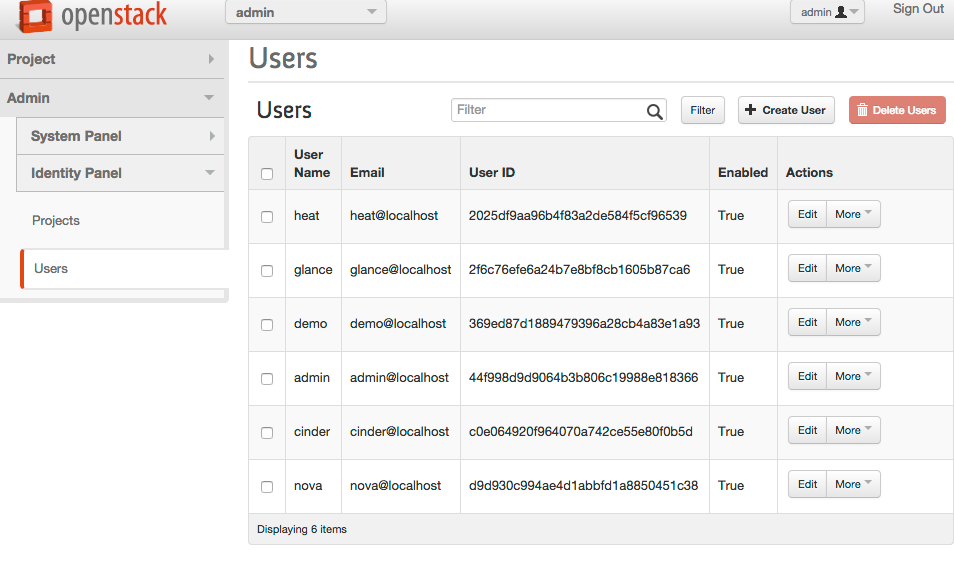Expand the System Panel section

point(120,136)
